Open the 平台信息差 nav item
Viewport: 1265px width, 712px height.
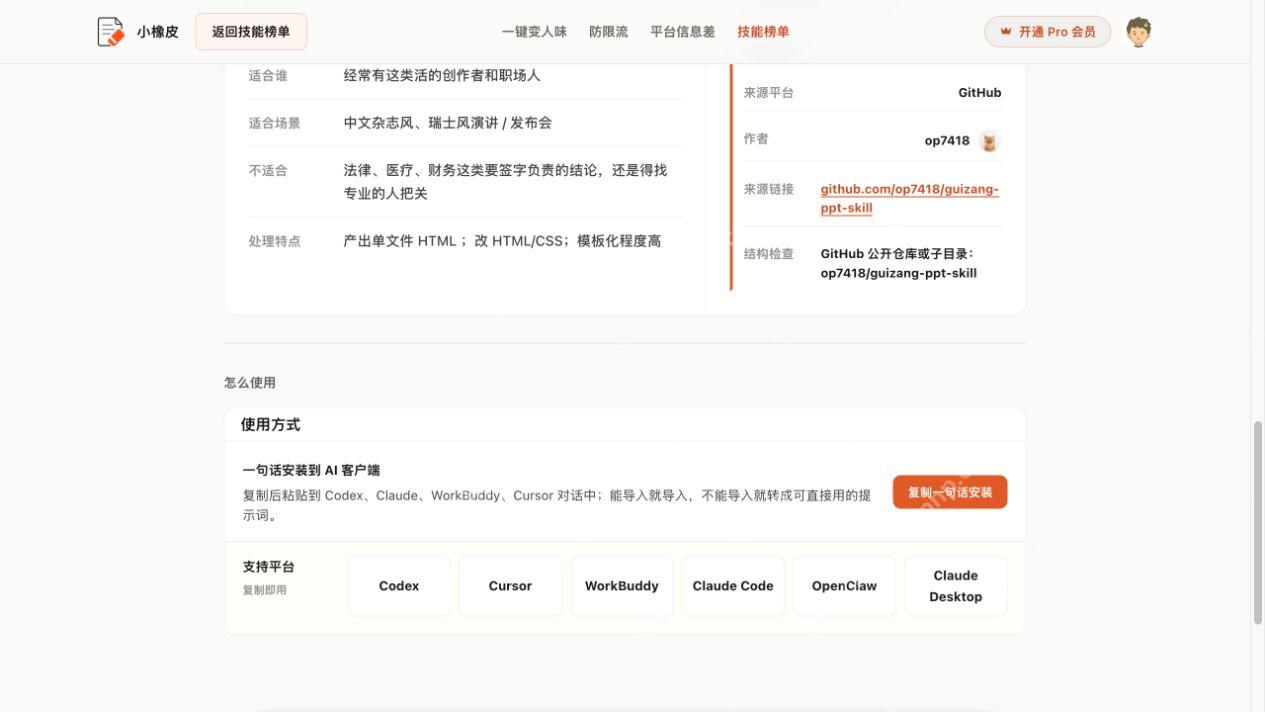tap(683, 32)
